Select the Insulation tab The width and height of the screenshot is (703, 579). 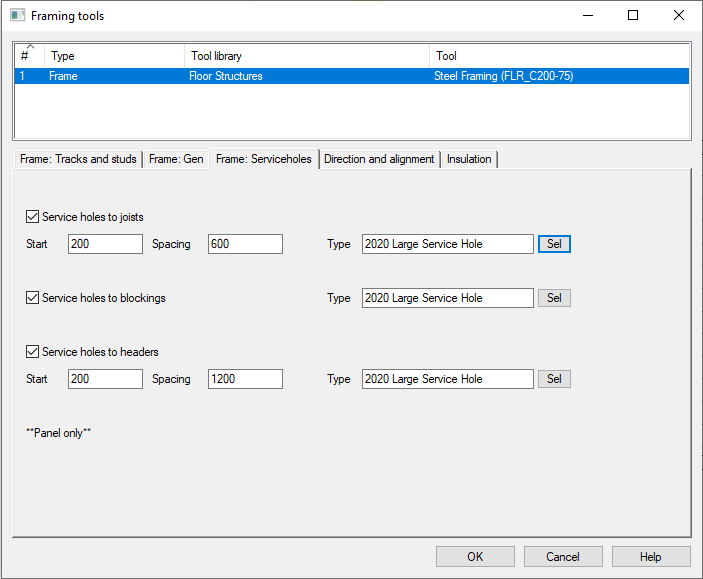click(x=469, y=159)
